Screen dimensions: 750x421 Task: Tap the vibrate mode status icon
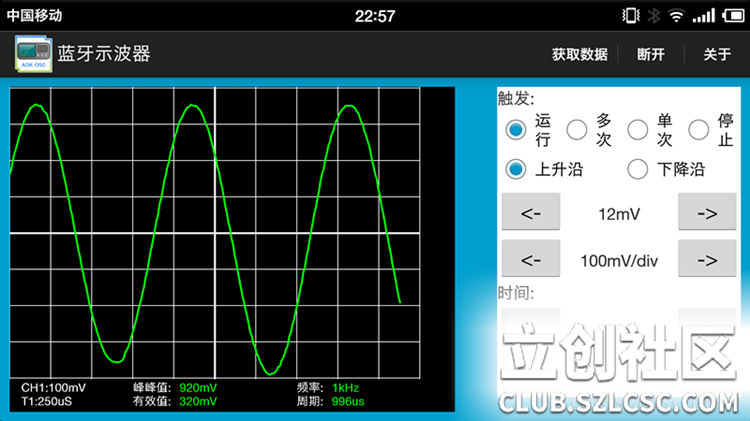pyautogui.click(x=631, y=16)
